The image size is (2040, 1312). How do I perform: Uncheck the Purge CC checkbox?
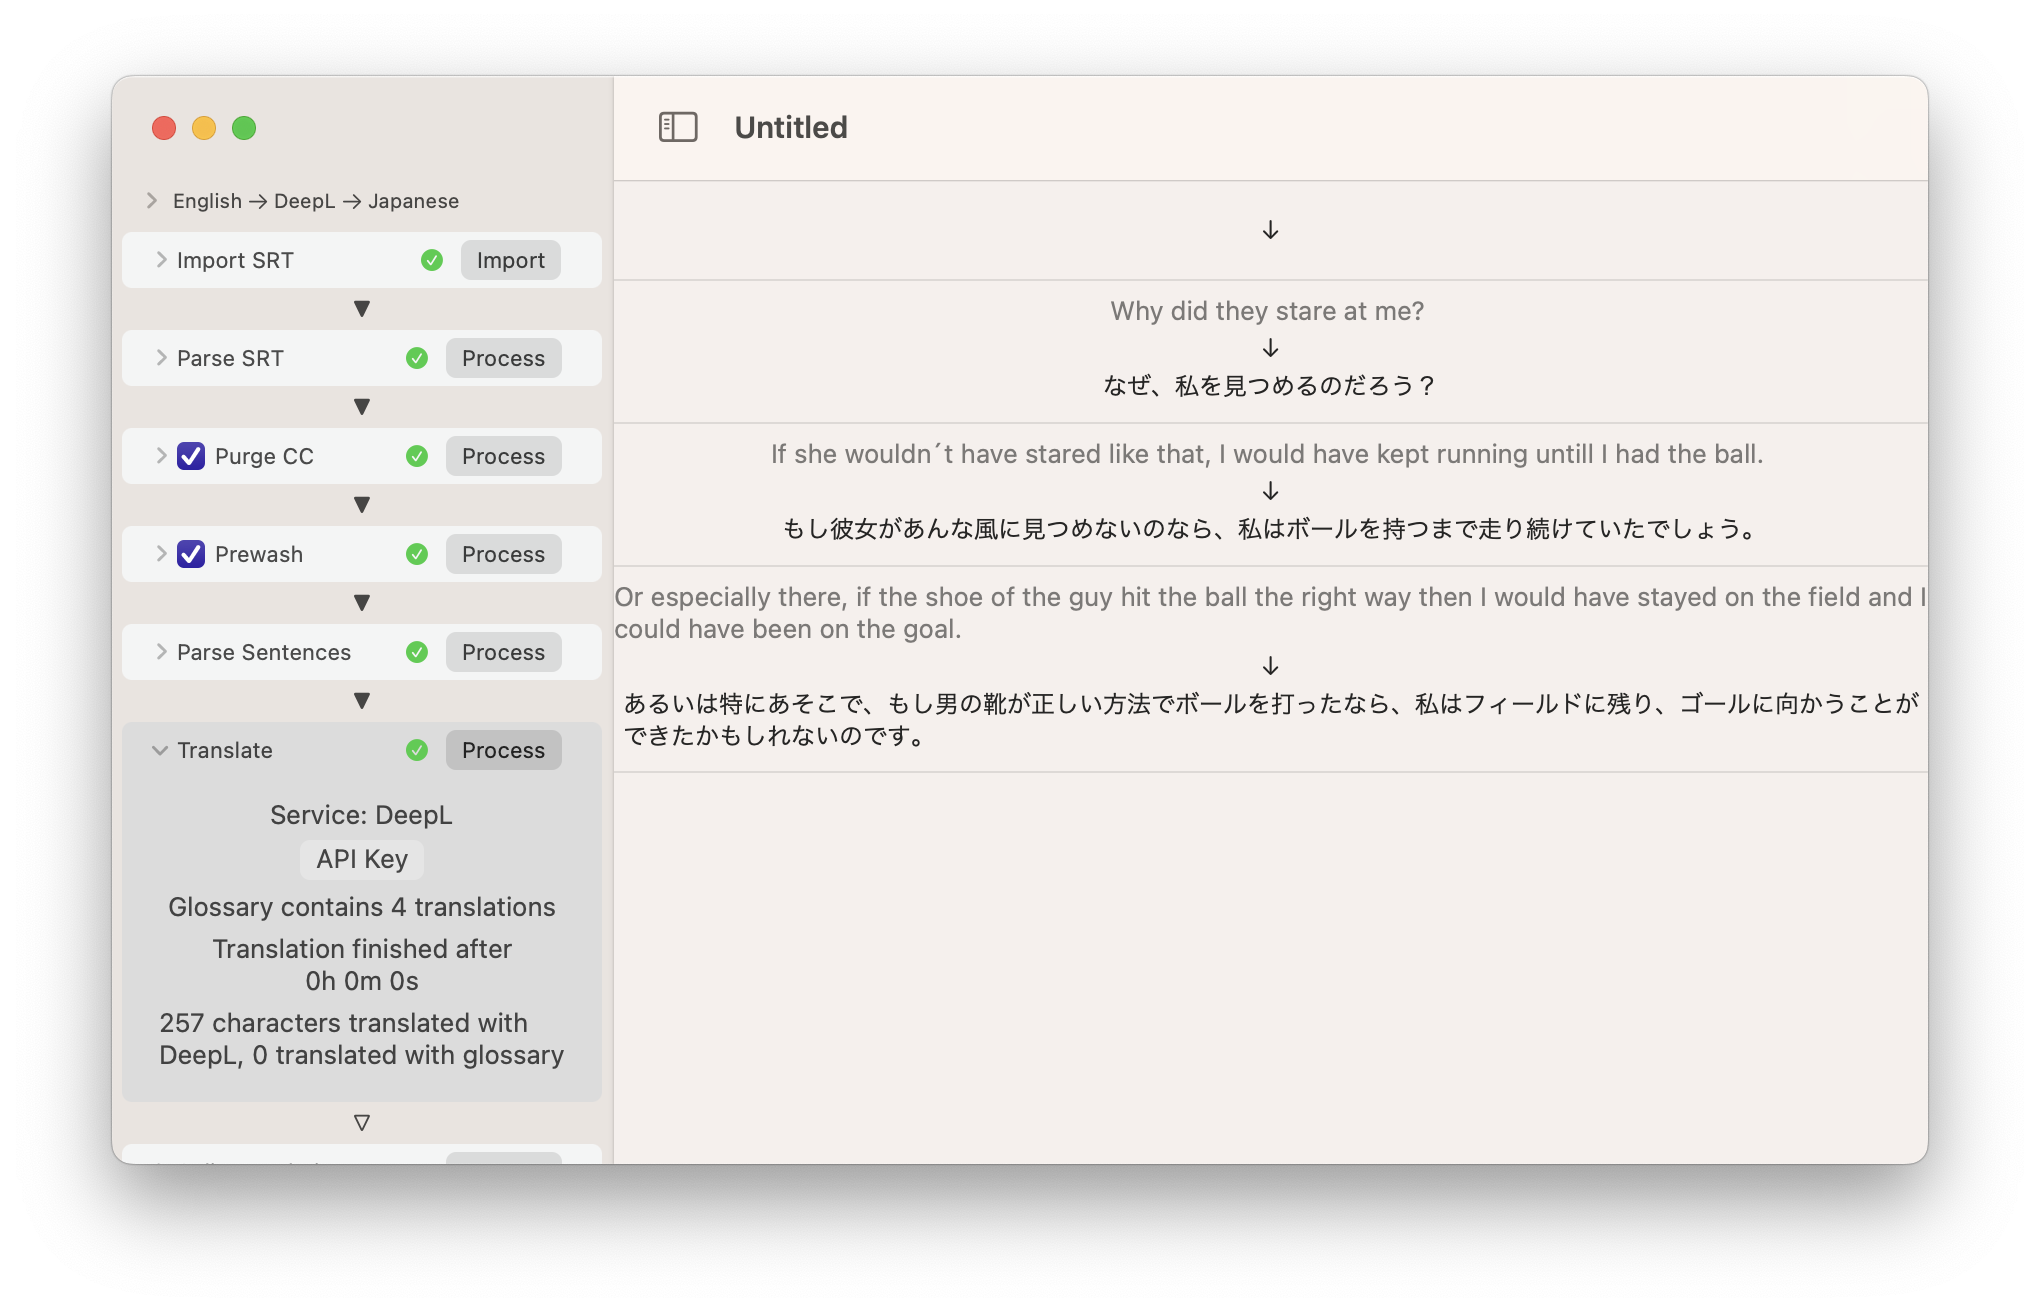tap(191, 456)
